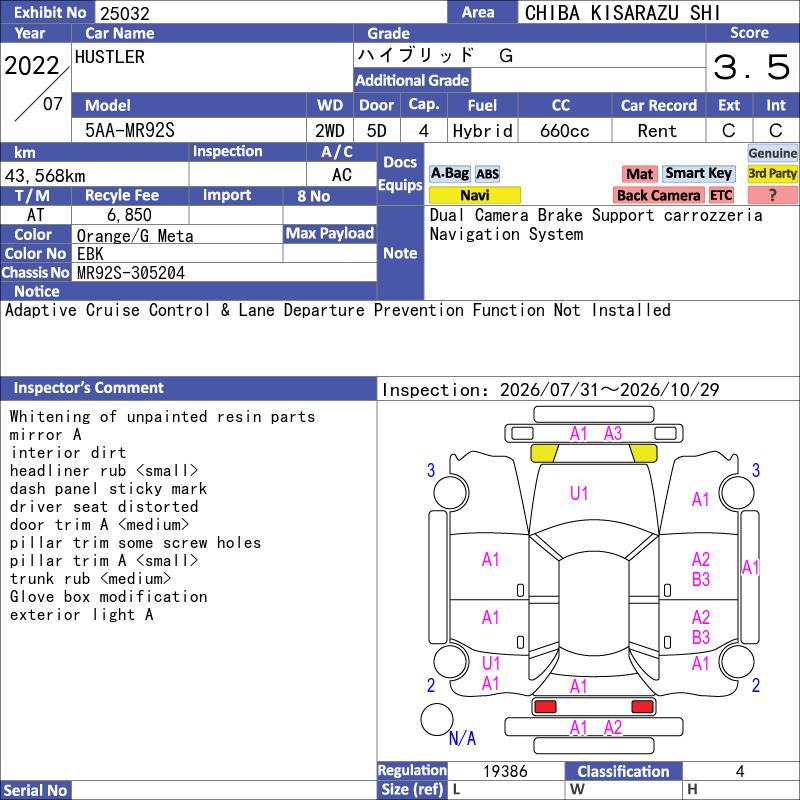This screenshot has height=800, width=800.
Task: Select the yellow Navi badge
Action: click(x=474, y=195)
